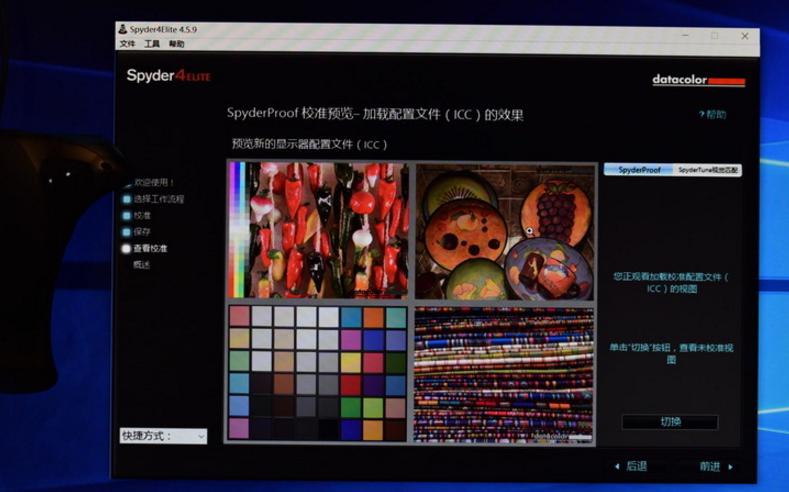
Task: Click the datacolor logo
Action: point(698,80)
